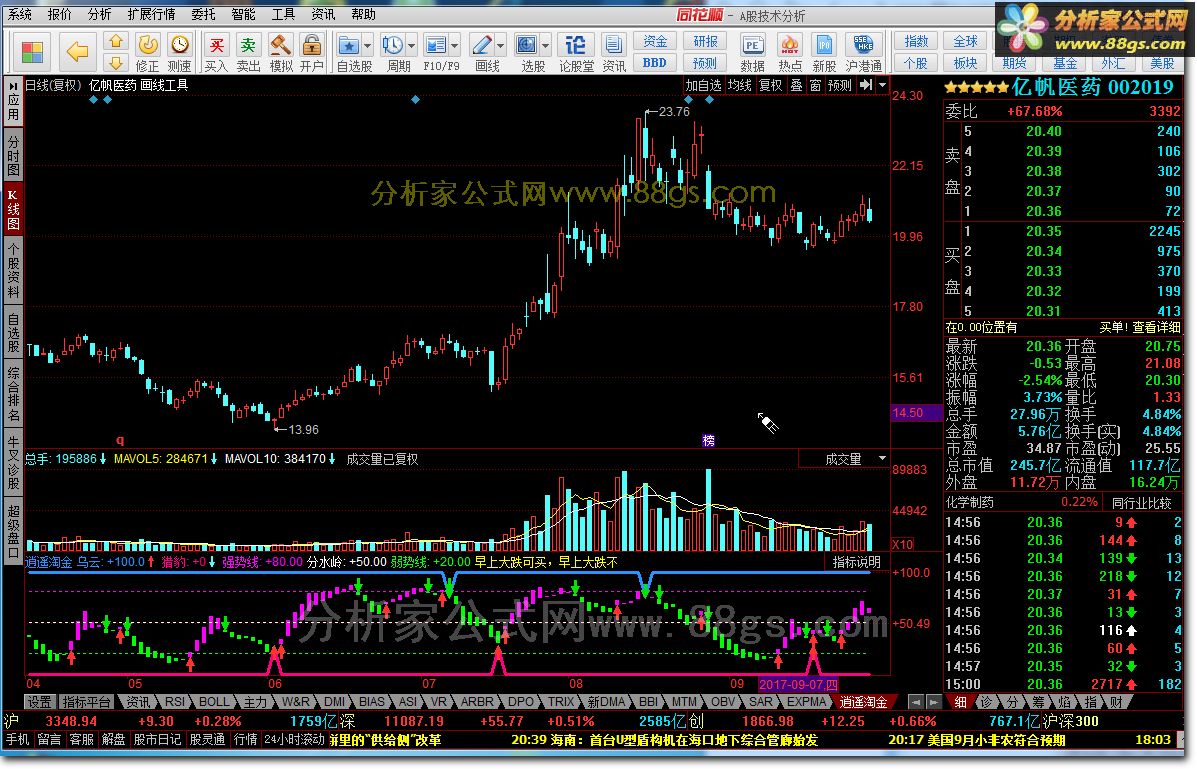Click the 开户 open account lock icon
Viewport: 1197px width, 769px height.
coord(311,52)
